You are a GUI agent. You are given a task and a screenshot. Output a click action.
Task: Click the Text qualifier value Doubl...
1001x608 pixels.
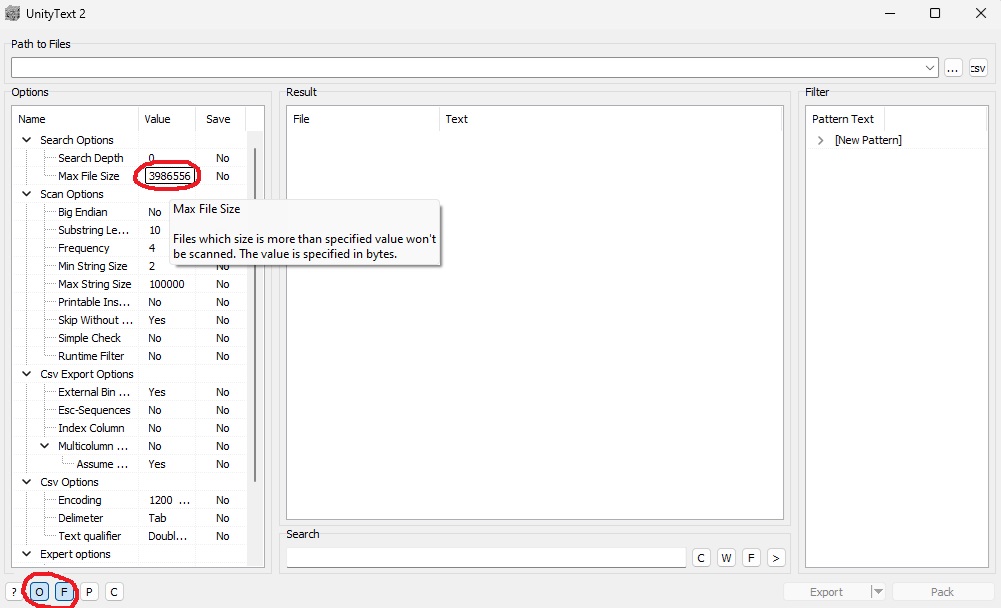pyautogui.click(x=167, y=536)
